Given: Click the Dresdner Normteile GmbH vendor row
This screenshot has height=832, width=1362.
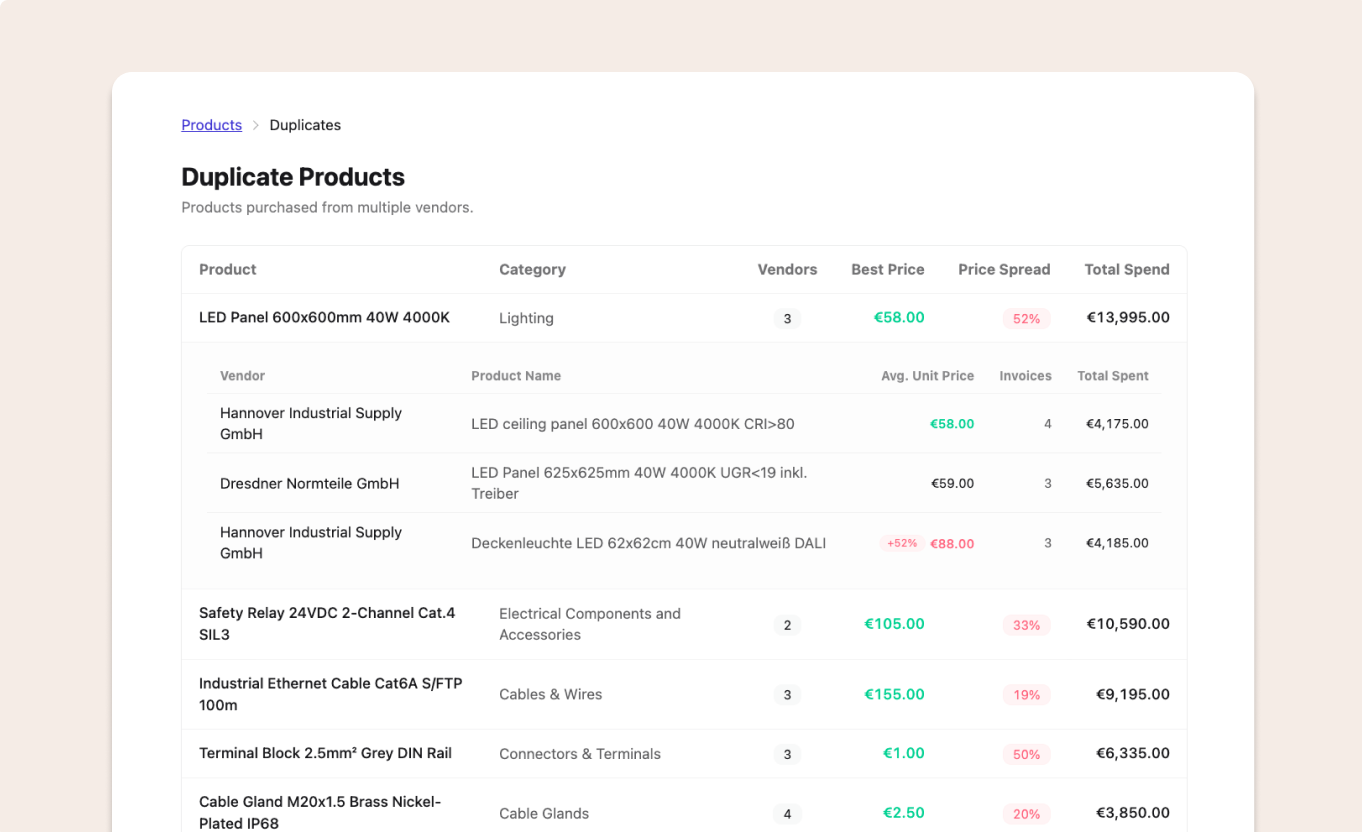Looking at the screenshot, I should point(309,484).
